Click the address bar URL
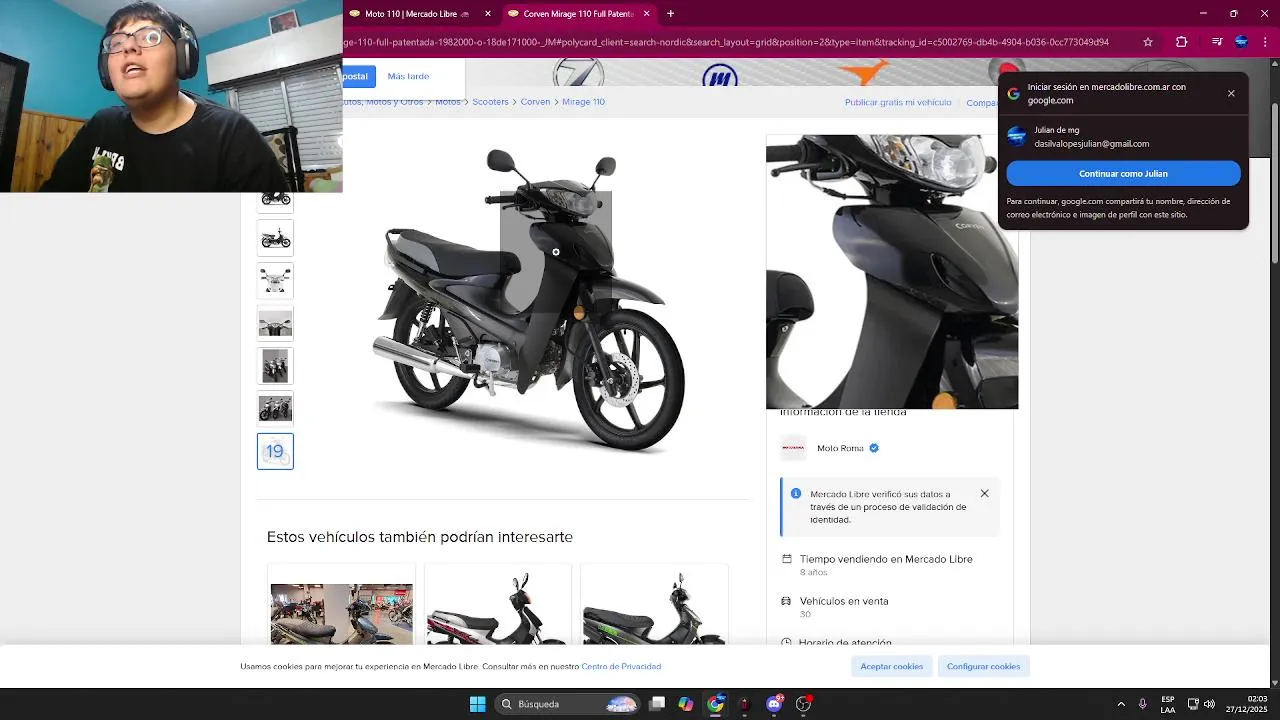The height and width of the screenshot is (720, 1280). tap(726, 42)
